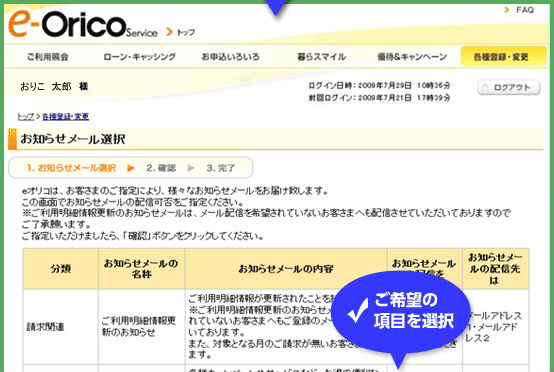554x372 pixels.
Task: Click the トップ breadcrumb link
Action: (26, 117)
